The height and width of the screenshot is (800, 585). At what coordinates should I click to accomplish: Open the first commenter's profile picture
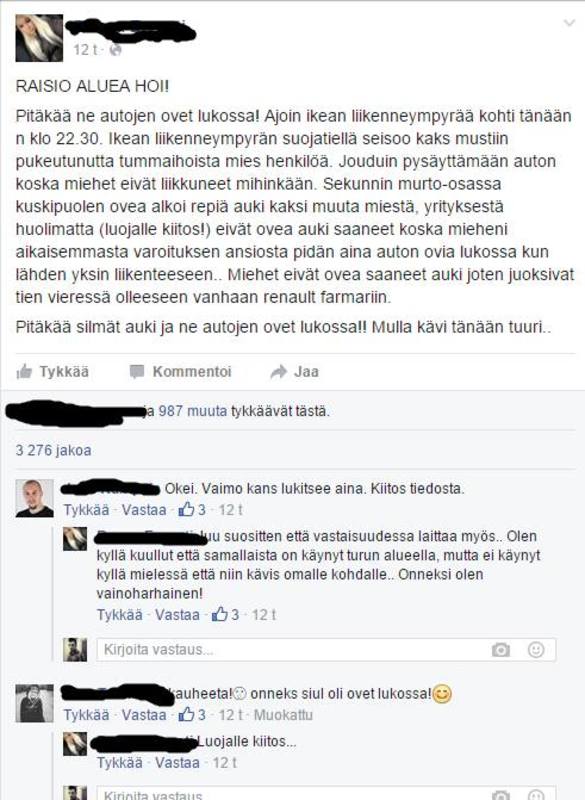[x=34, y=498]
